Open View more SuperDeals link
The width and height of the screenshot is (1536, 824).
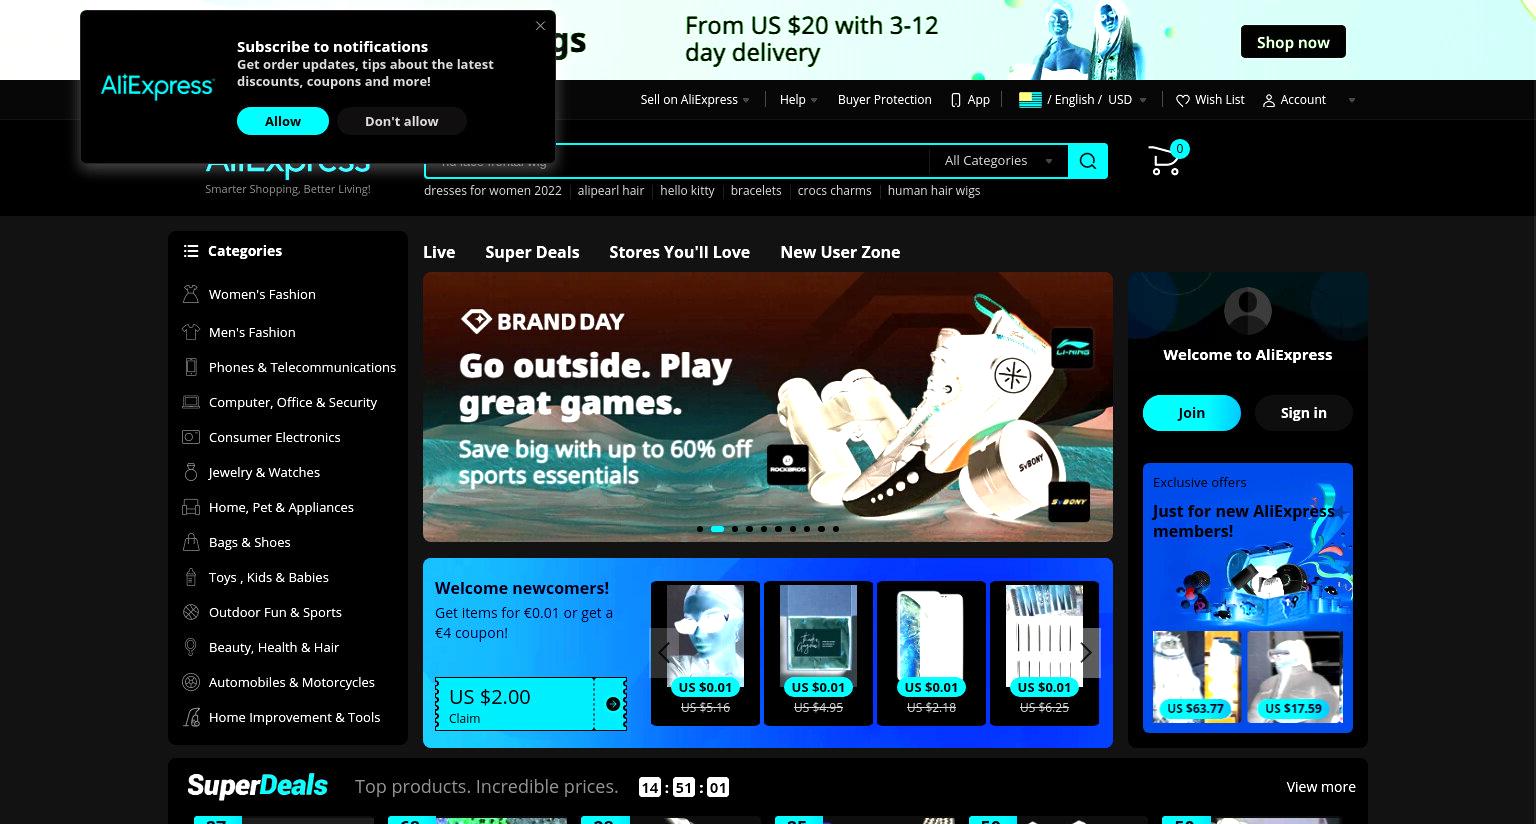coord(1321,787)
